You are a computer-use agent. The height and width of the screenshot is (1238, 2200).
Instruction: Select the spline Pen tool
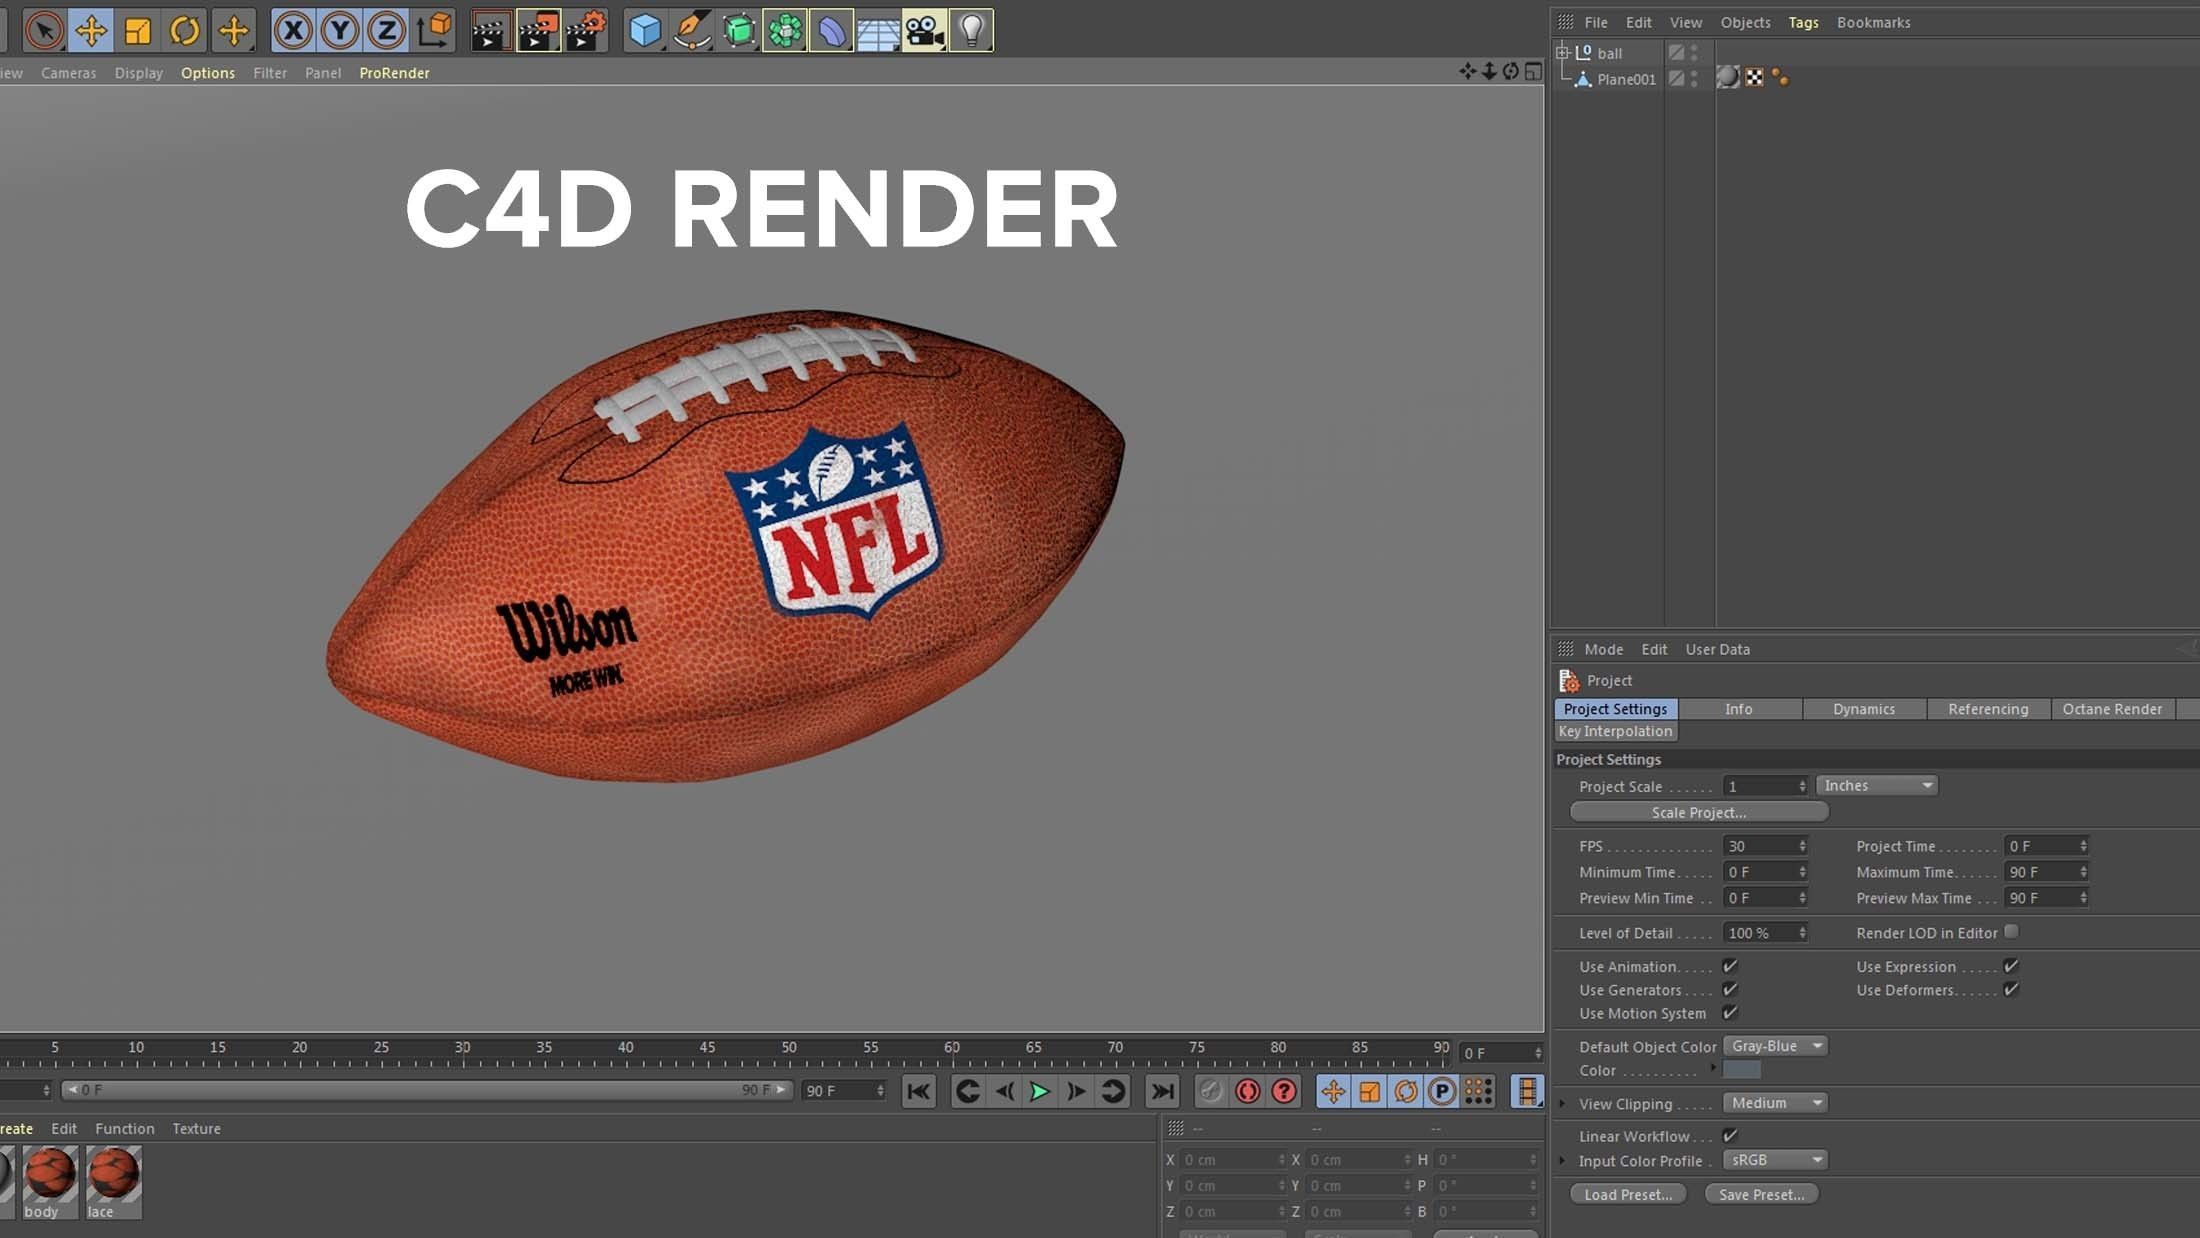click(692, 30)
